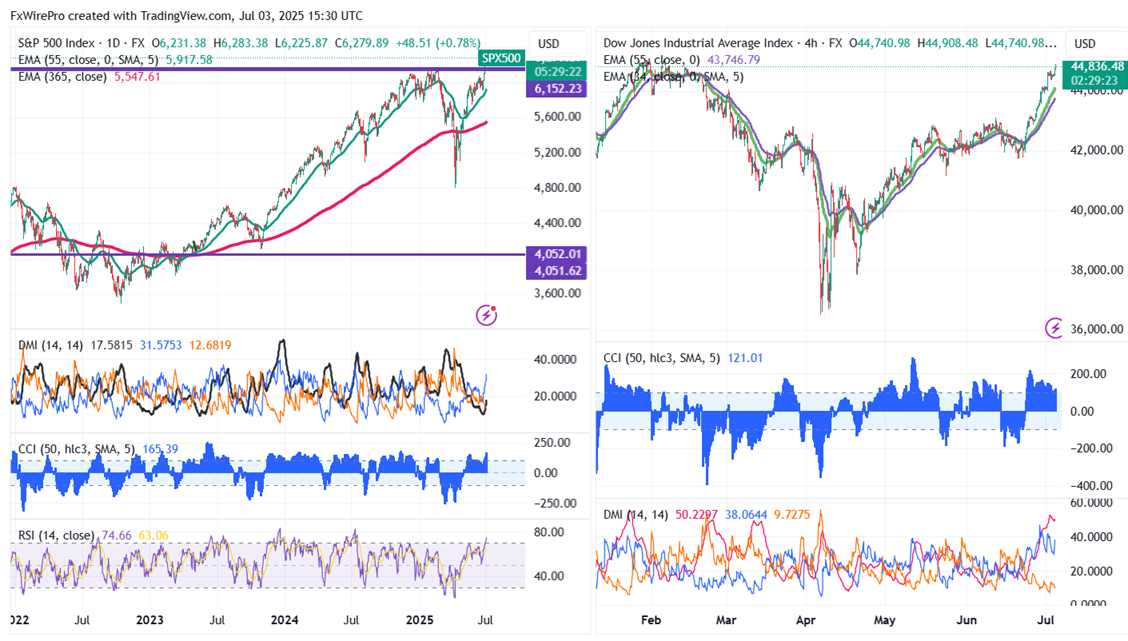This screenshot has width=1128, height=641.
Task: Click -250.00 on S&P CCI axis
Action: pyautogui.click(x=555, y=503)
